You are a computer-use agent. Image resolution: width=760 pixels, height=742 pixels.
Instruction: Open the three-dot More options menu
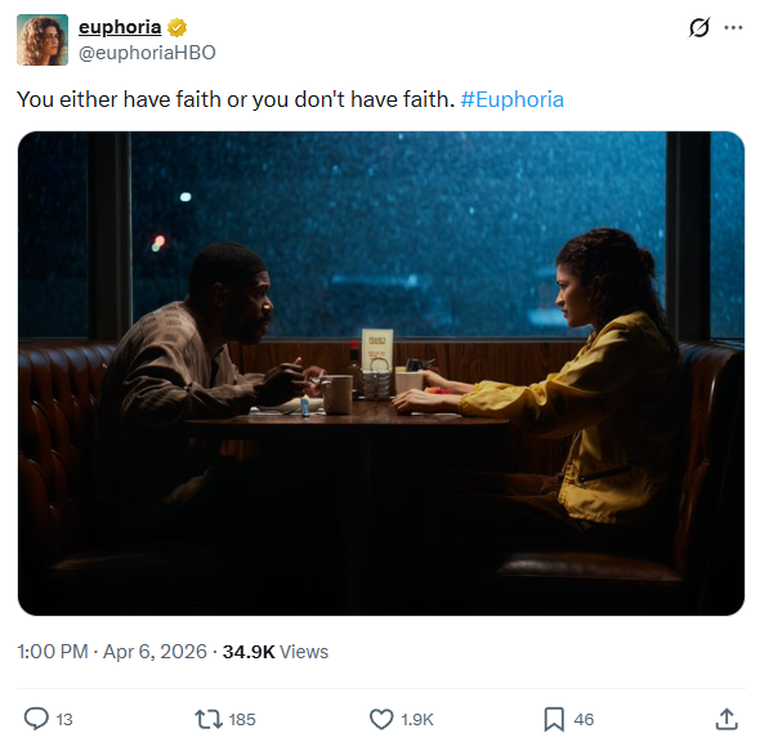click(733, 28)
